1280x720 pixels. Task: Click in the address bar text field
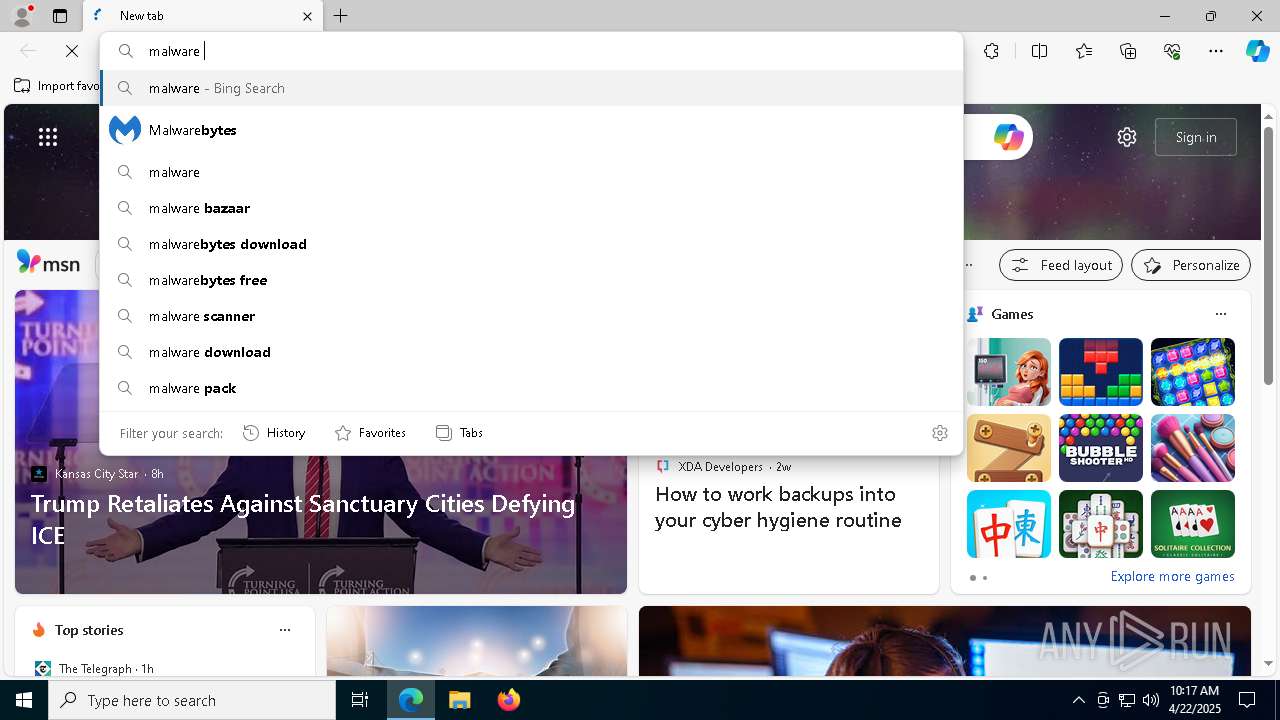point(550,51)
